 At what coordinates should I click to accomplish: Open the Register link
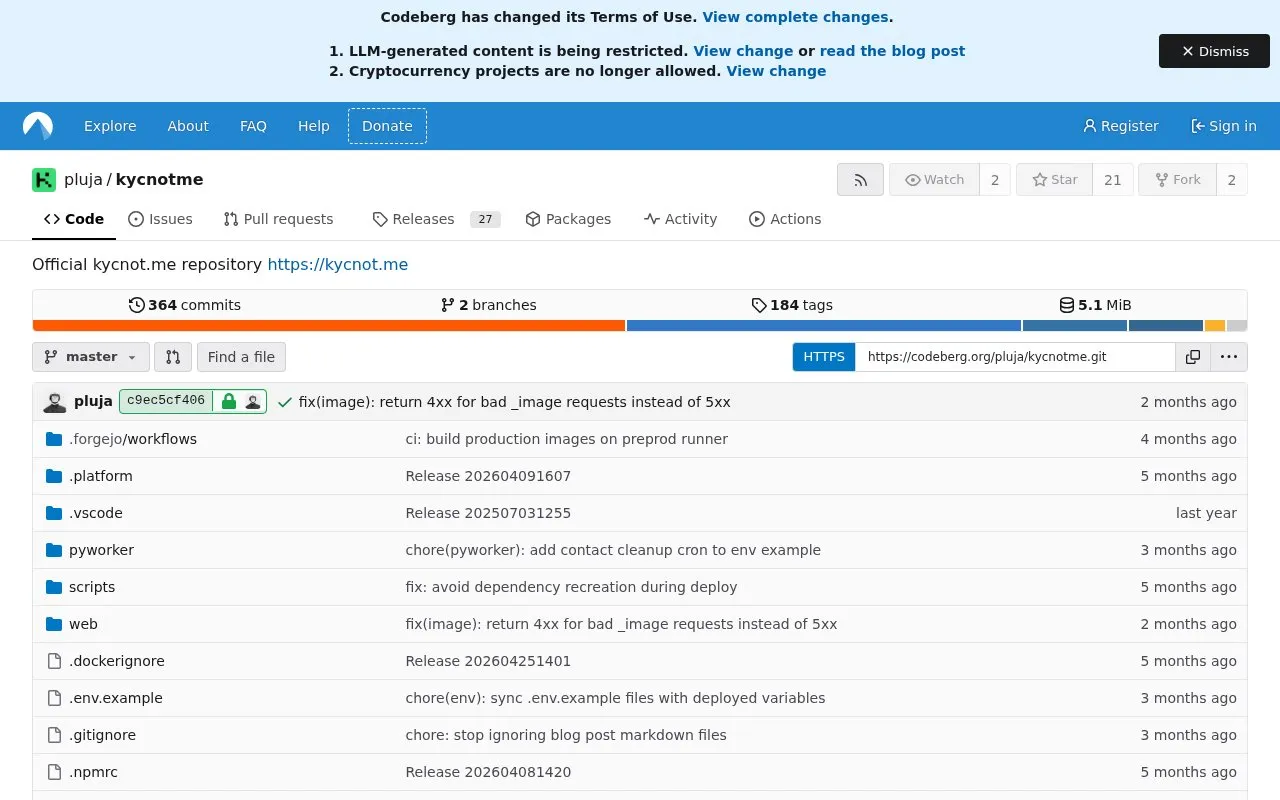click(1121, 126)
